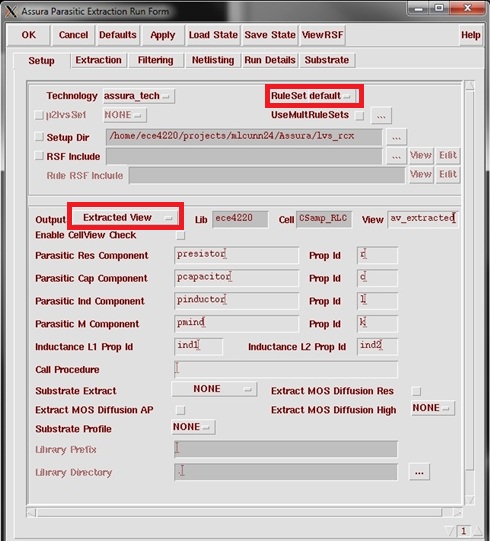Browse for RSF Include file
This screenshot has width=490, height=541.
tap(396, 156)
